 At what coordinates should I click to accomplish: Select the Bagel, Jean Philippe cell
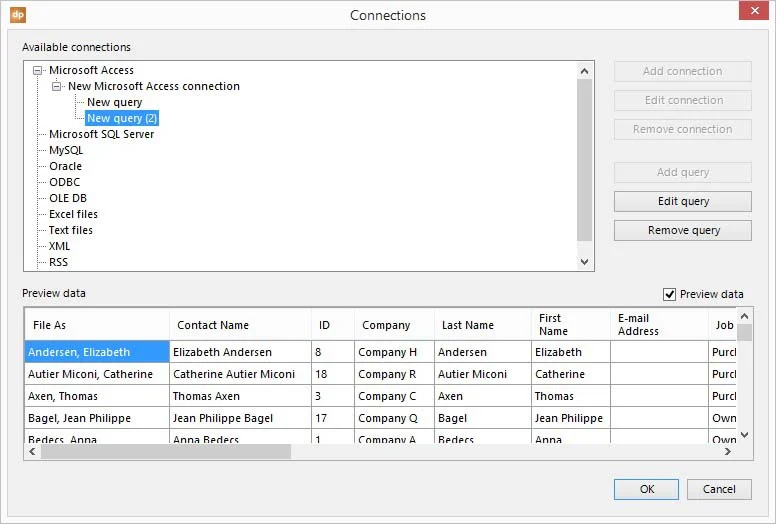tap(97, 418)
